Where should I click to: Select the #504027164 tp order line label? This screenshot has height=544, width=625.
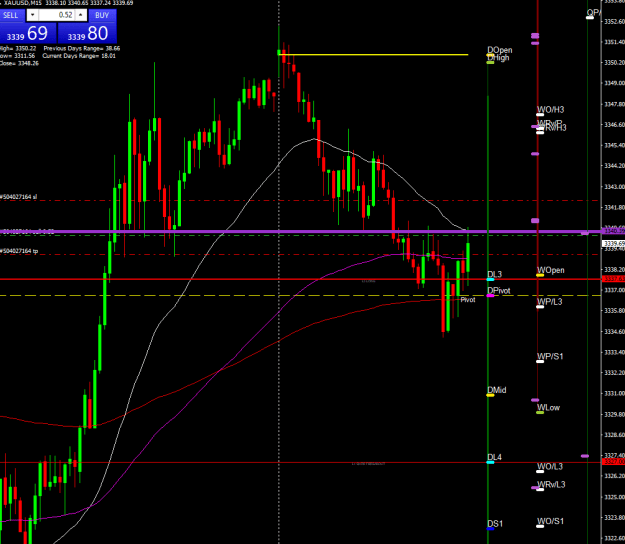[19, 251]
